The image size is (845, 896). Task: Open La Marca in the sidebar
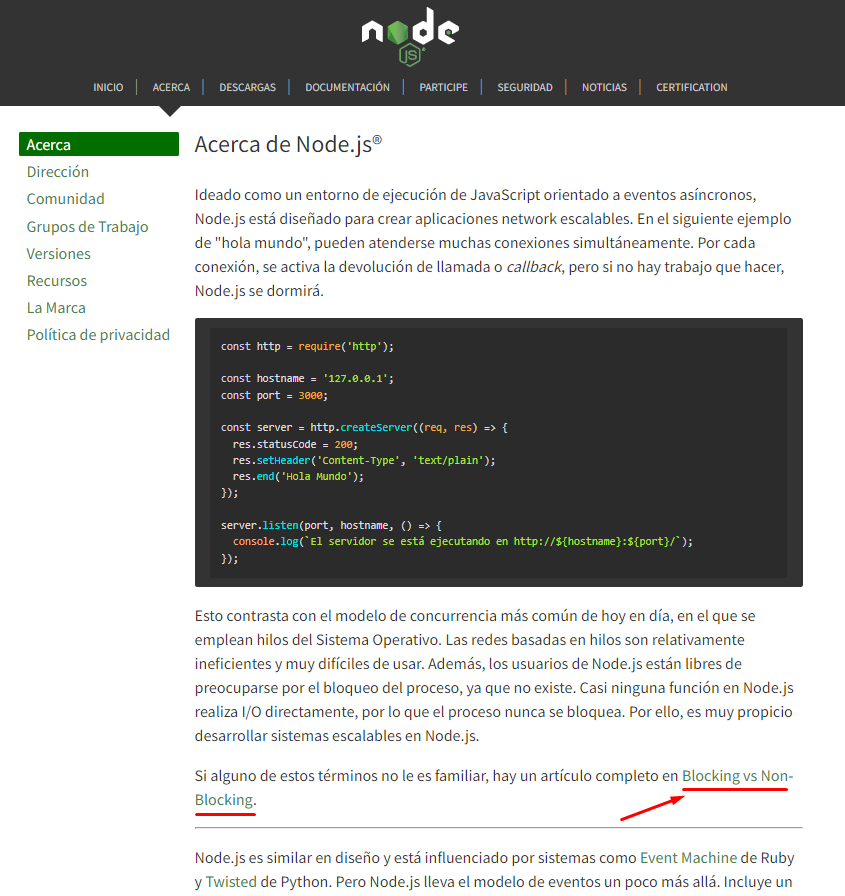(56, 307)
